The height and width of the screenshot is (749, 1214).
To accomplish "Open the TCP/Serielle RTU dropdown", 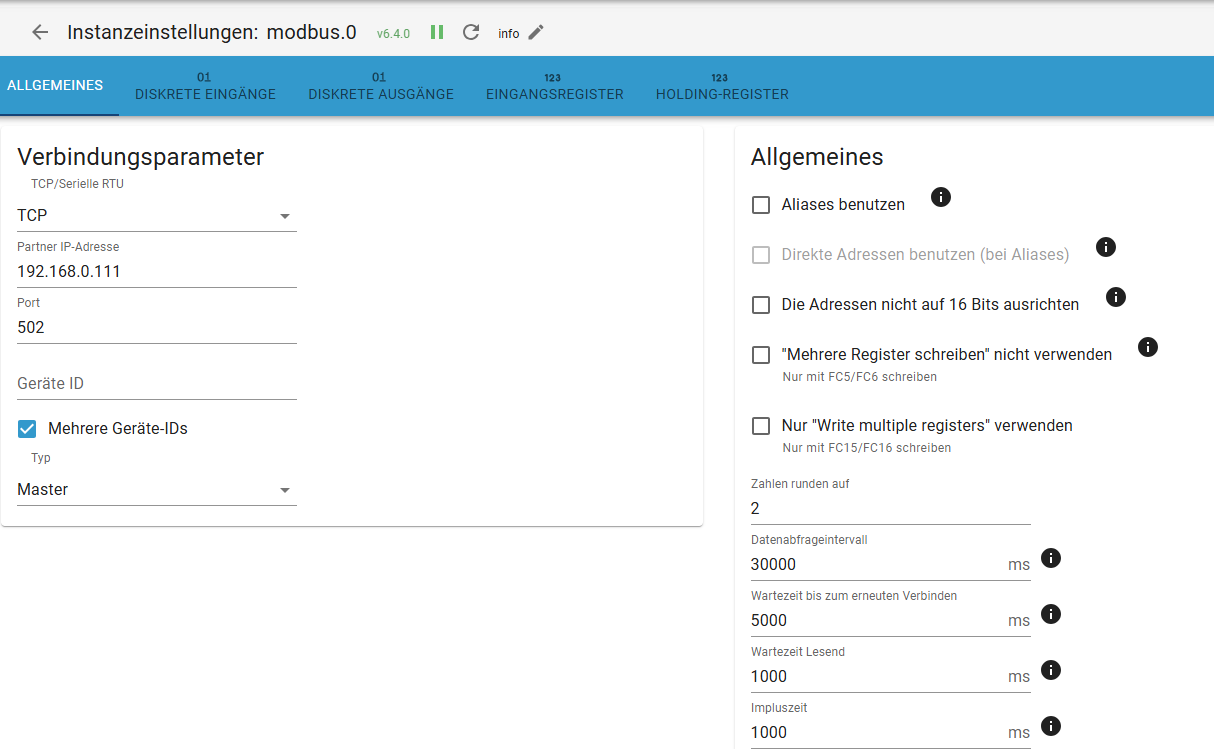I will (157, 216).
